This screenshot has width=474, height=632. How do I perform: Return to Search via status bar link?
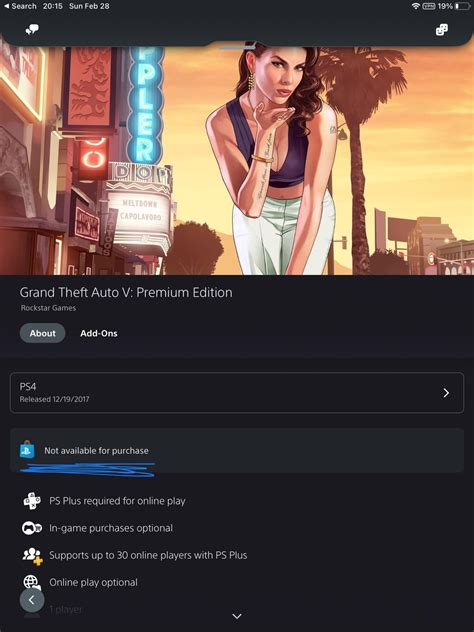coord(20,6)
